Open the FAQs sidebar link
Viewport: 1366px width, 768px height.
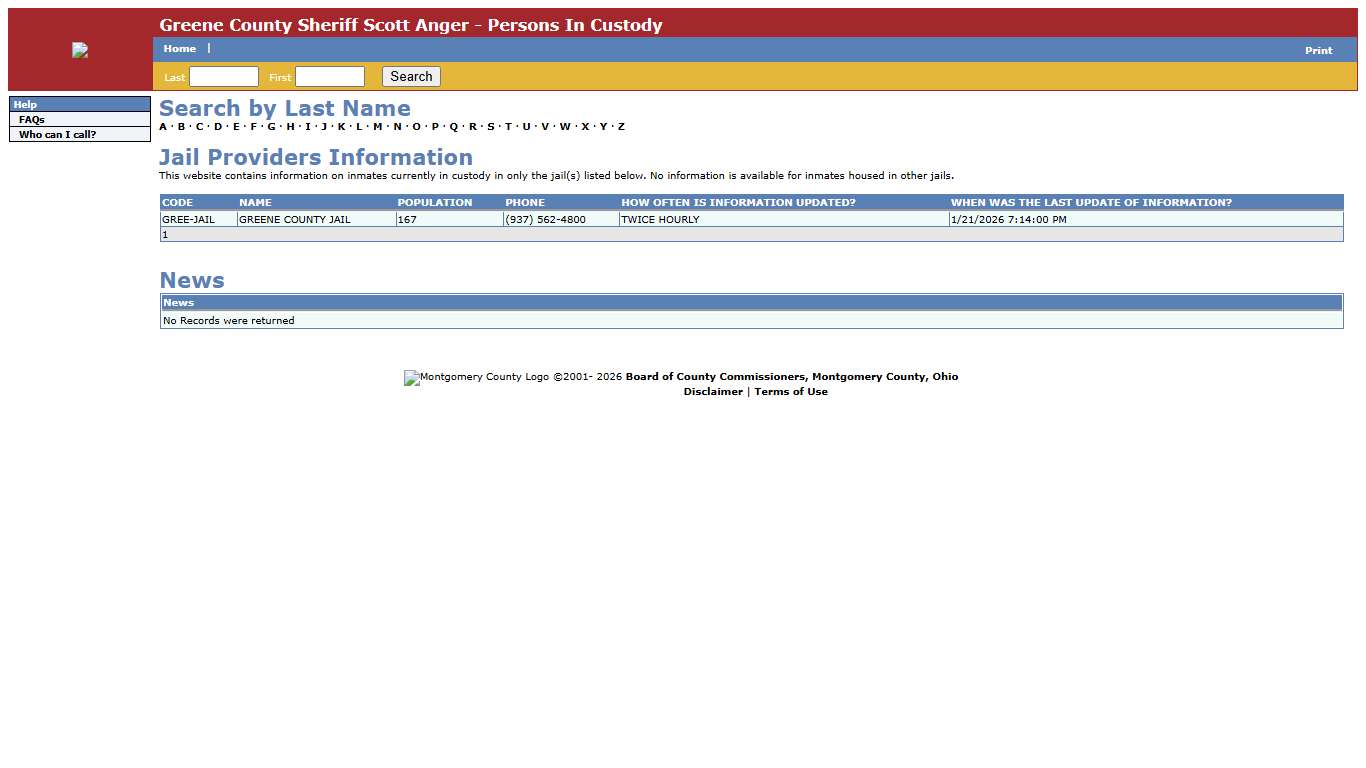[32, 119]
